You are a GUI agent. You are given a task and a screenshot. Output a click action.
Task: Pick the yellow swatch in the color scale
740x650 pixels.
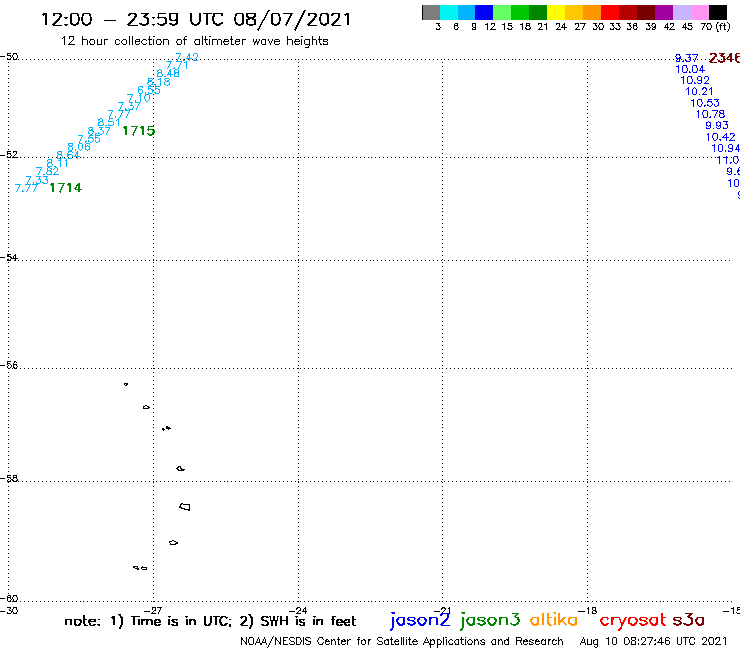[556, 13]
